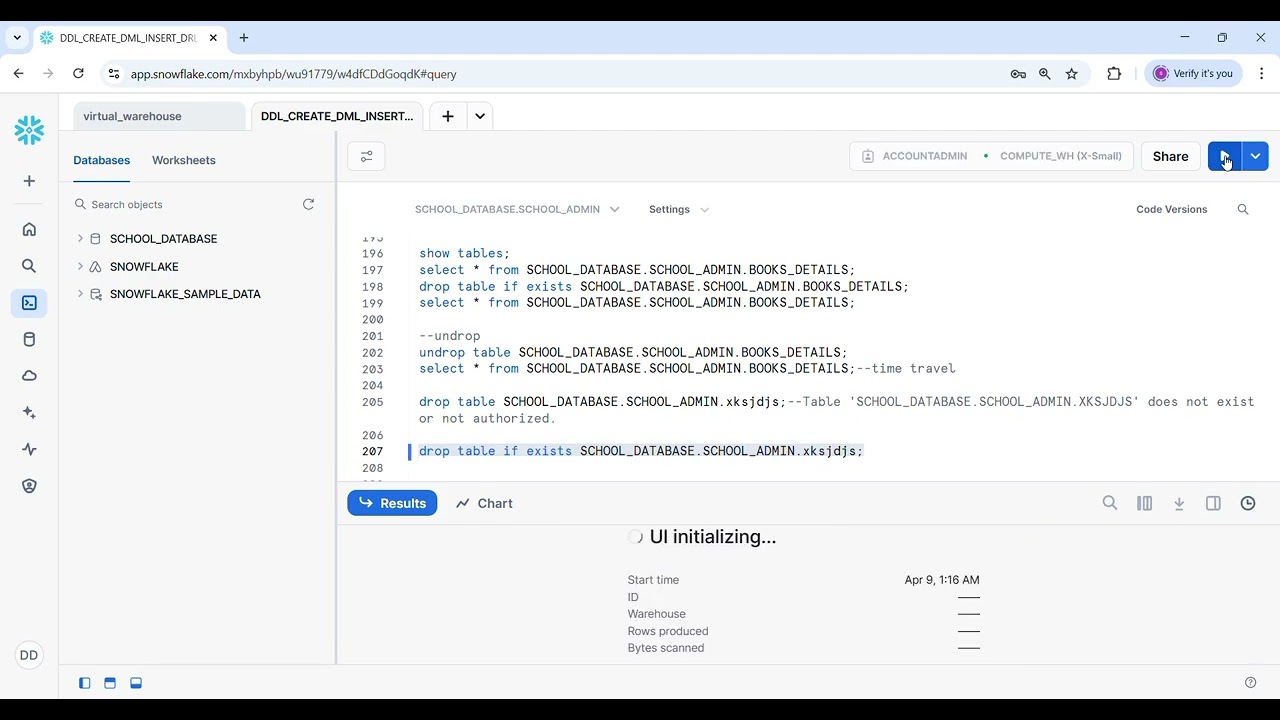This screenshot has width=1280, height=720.
Task: Open the Data database sidebar icon
Action: pos(29,339)
